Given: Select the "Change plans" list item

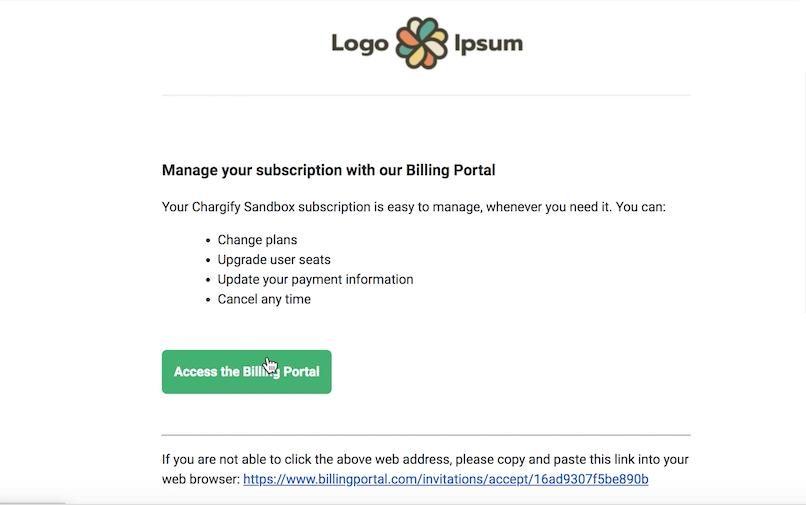Looking at the screenshot, I should (x=257, y=240).
